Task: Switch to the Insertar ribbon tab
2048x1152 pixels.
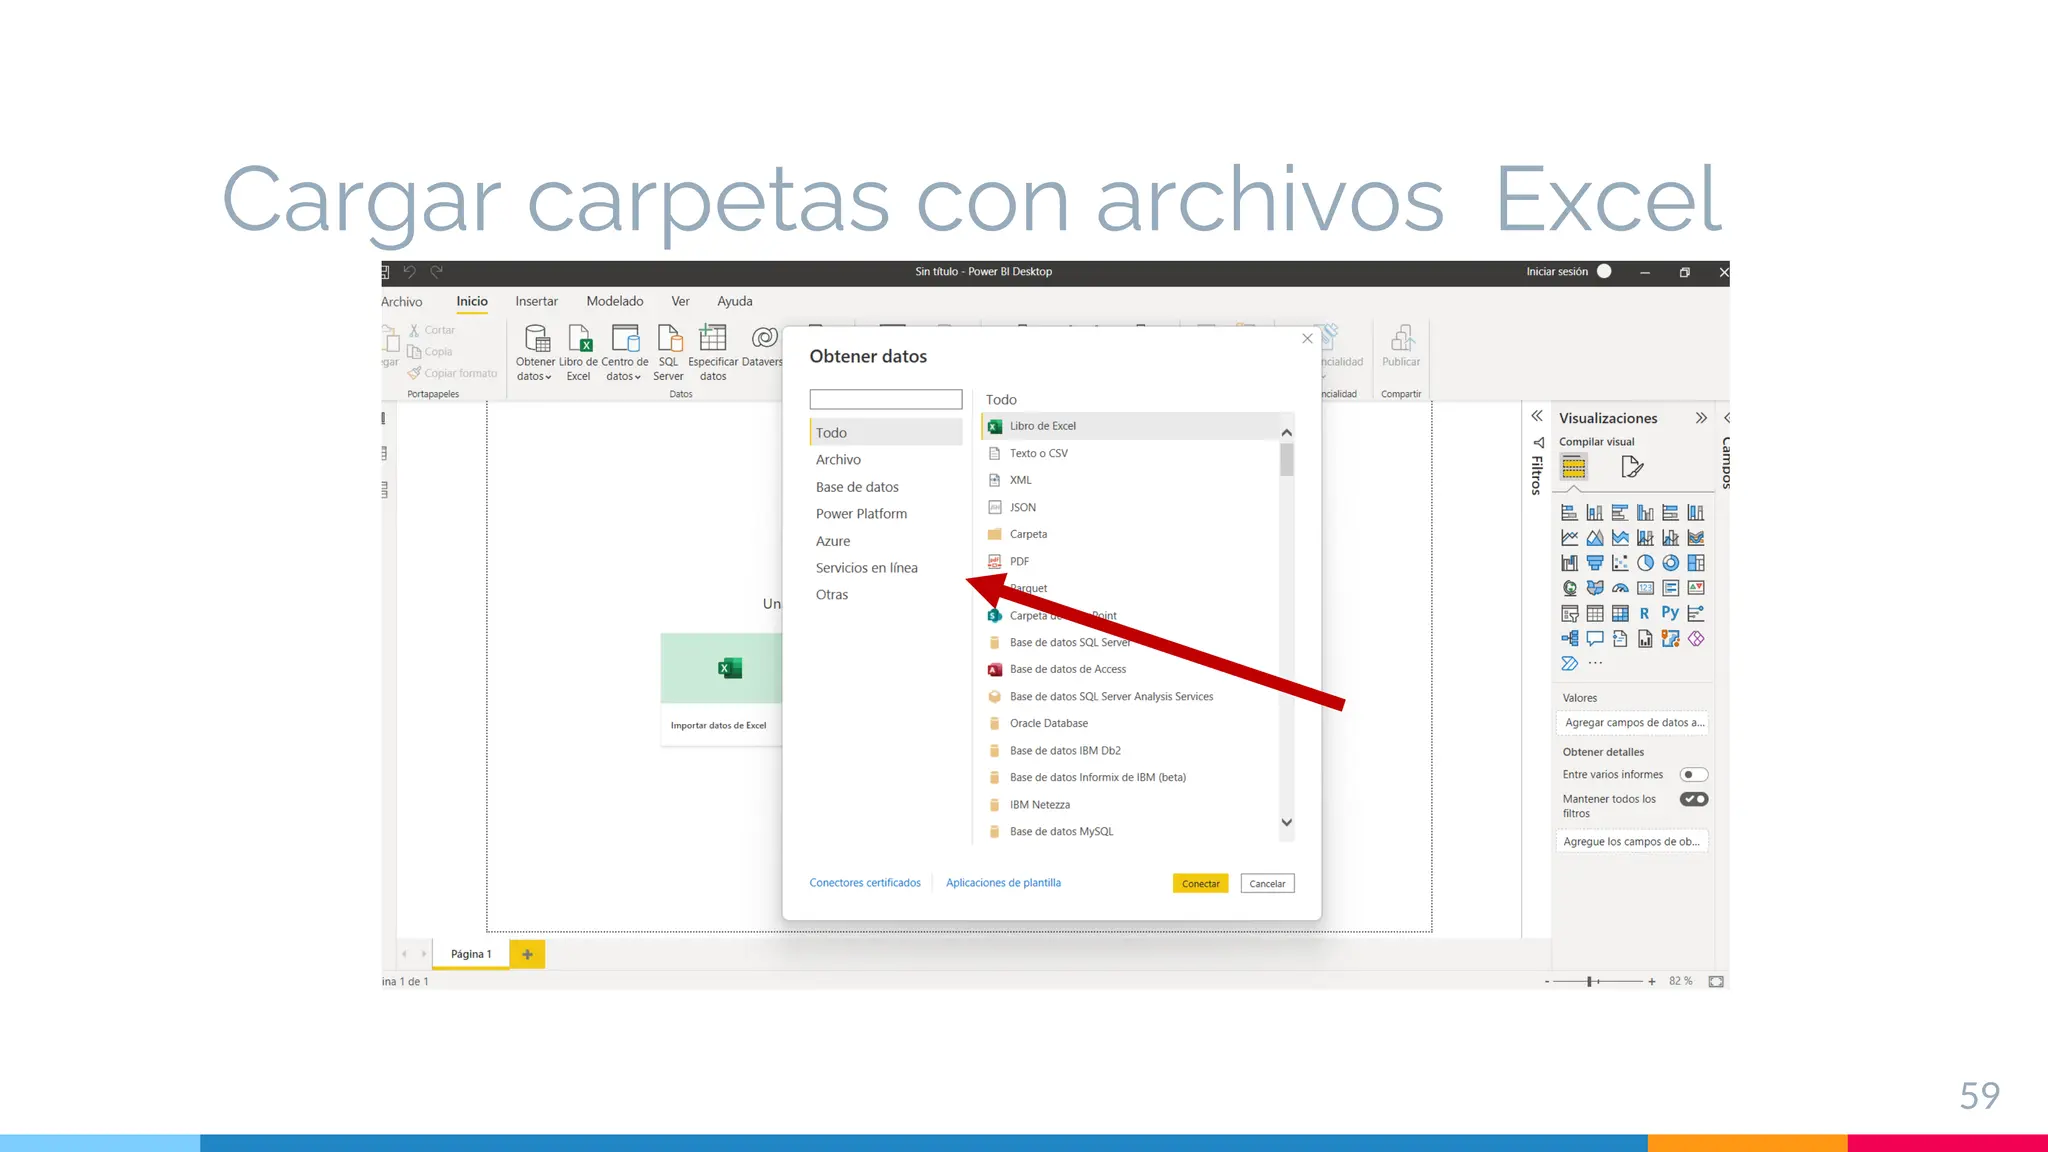Action: pos(536,301)
